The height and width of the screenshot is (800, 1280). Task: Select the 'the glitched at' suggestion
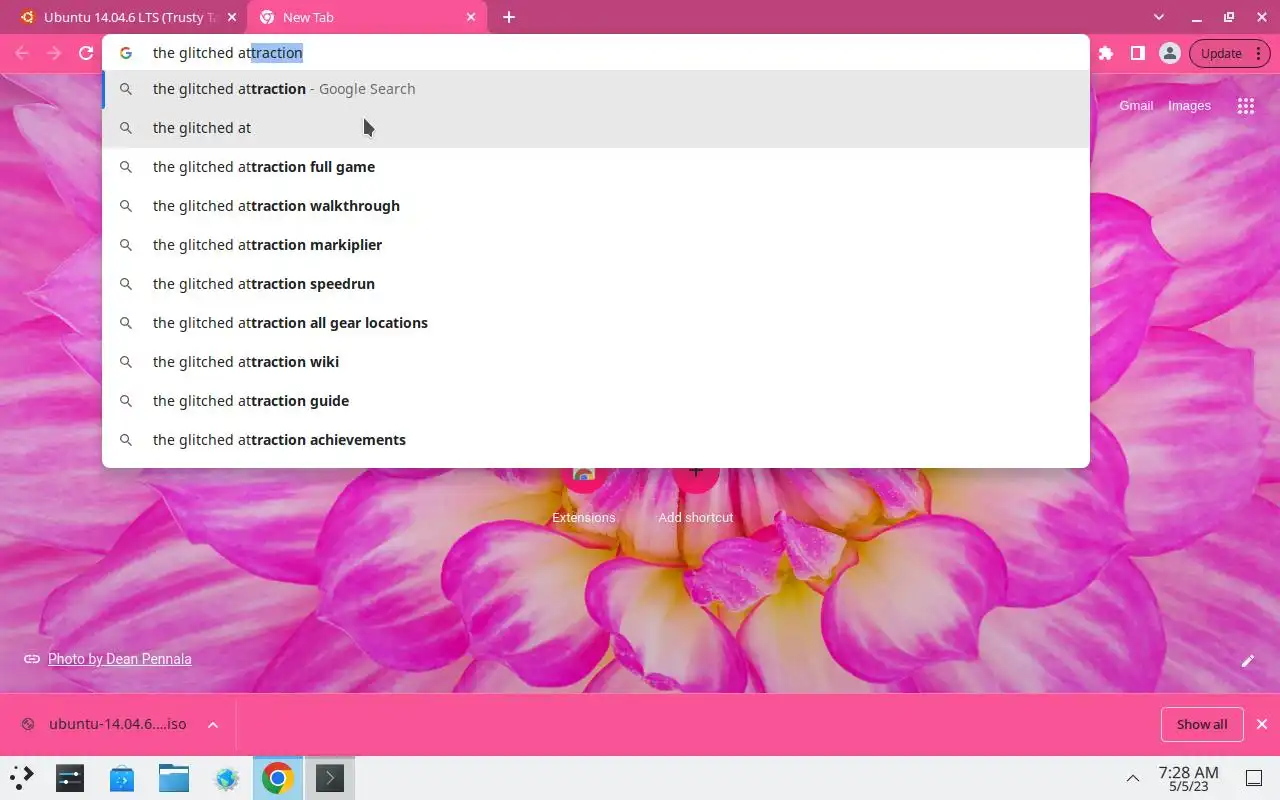tap(596, 128)
